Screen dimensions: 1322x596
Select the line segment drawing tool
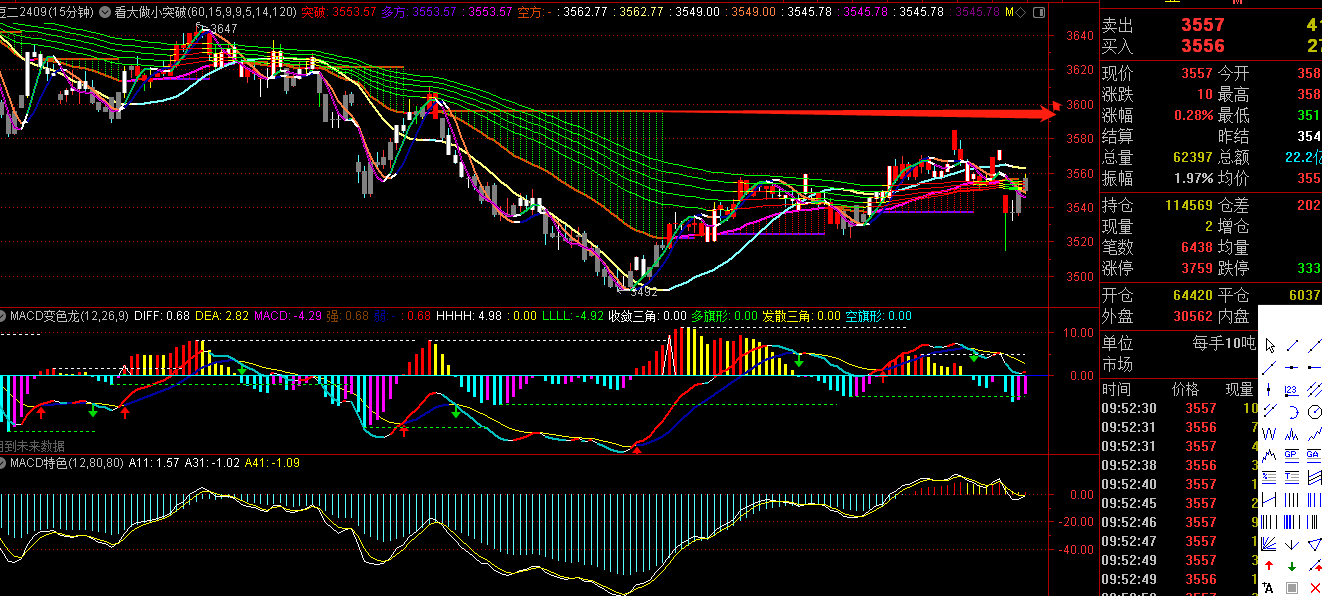(1292, 346)
